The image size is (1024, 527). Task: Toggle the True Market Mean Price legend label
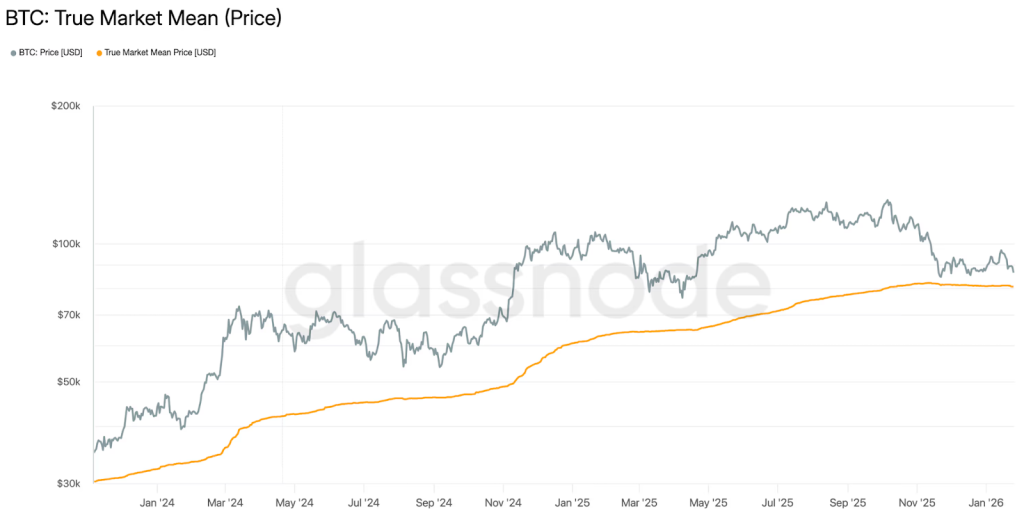[159, 52]
